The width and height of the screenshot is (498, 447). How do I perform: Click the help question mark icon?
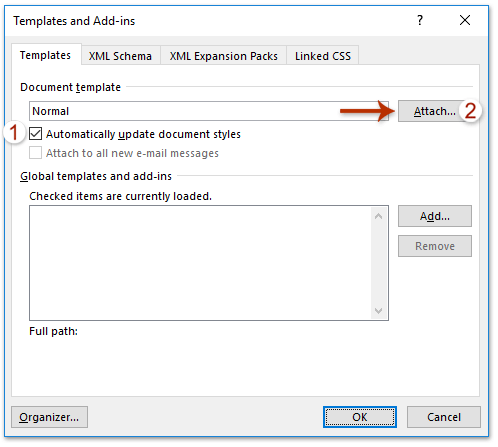pyautogui.click(x=420, y=20)
